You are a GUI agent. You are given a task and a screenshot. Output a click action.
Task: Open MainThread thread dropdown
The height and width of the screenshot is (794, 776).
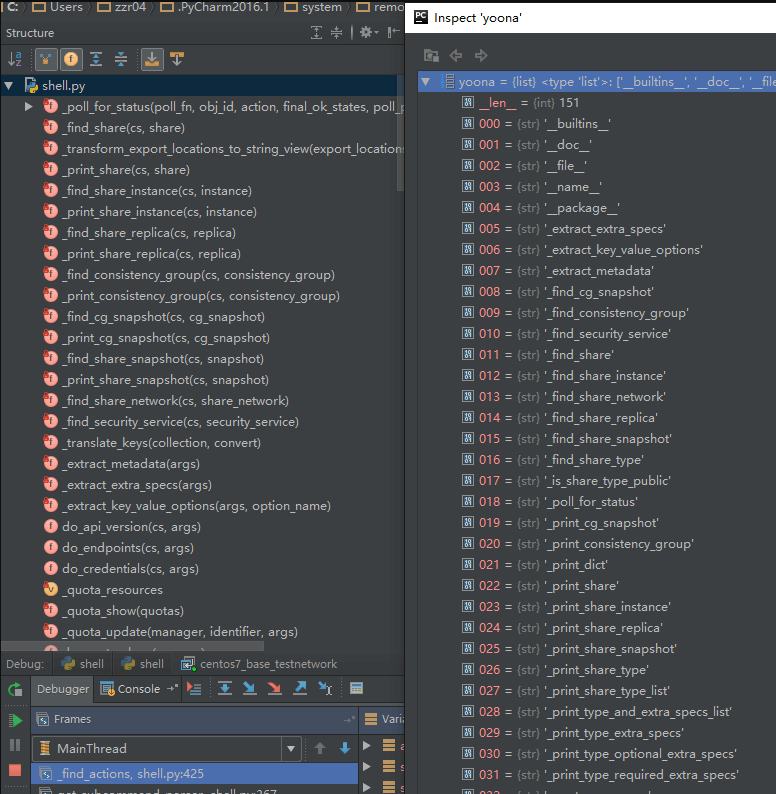[x=291, y=748]
